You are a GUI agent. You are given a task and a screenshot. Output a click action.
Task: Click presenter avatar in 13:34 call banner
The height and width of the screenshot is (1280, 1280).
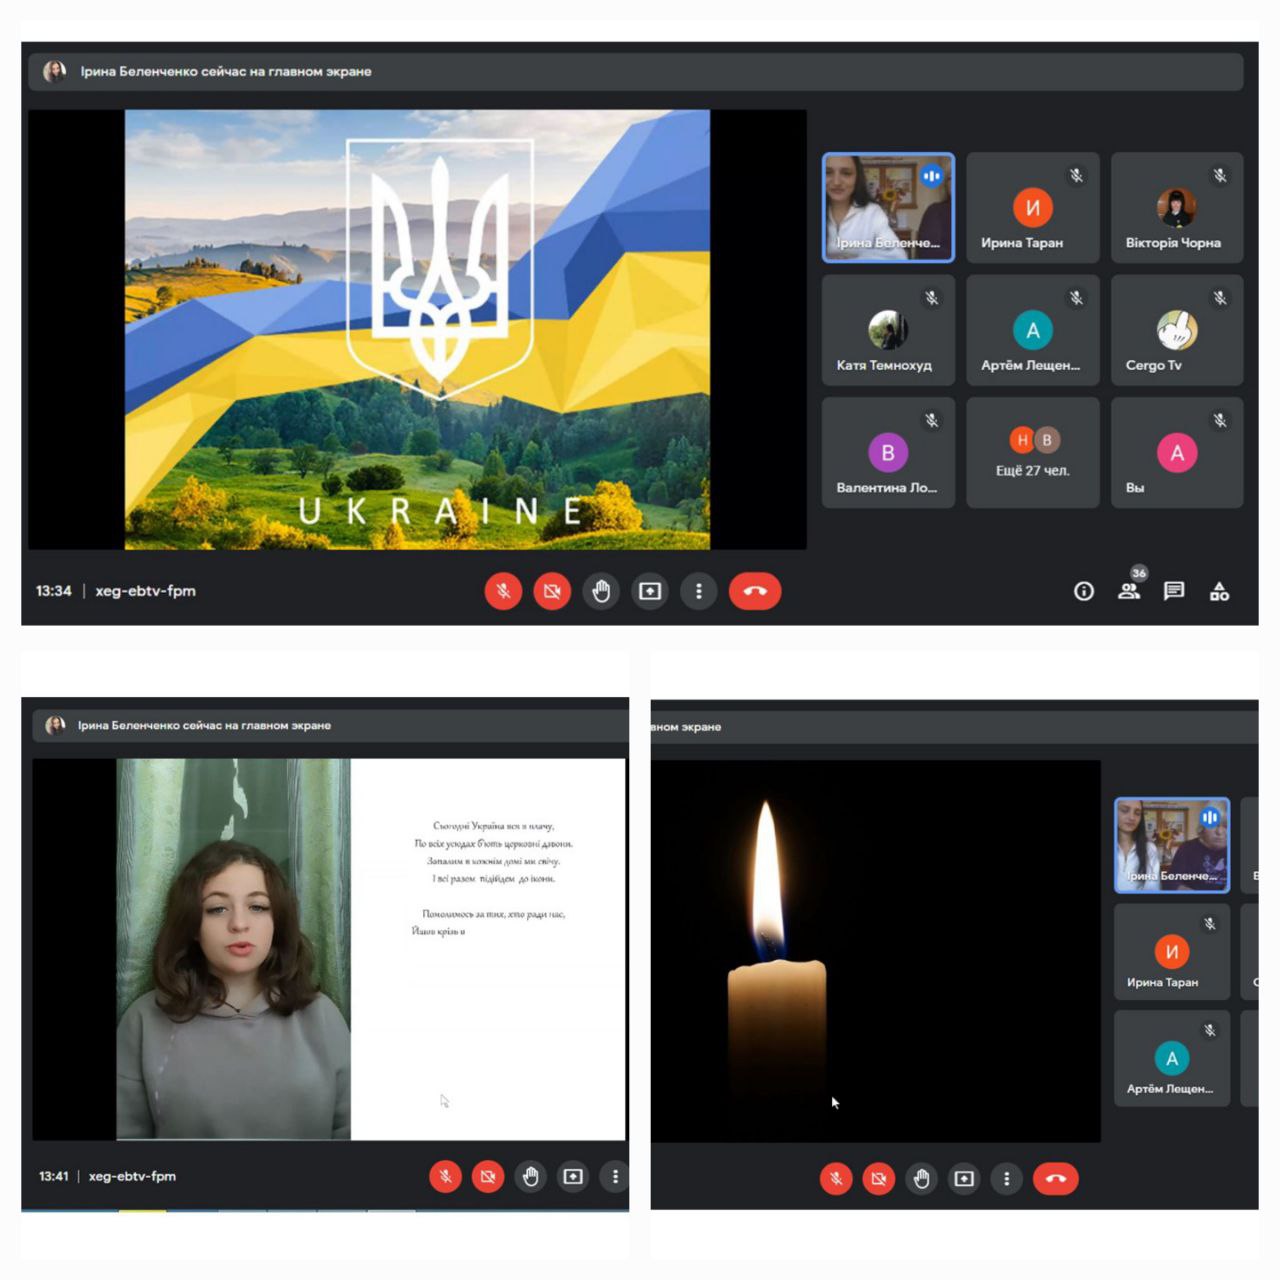pos(55,71)
